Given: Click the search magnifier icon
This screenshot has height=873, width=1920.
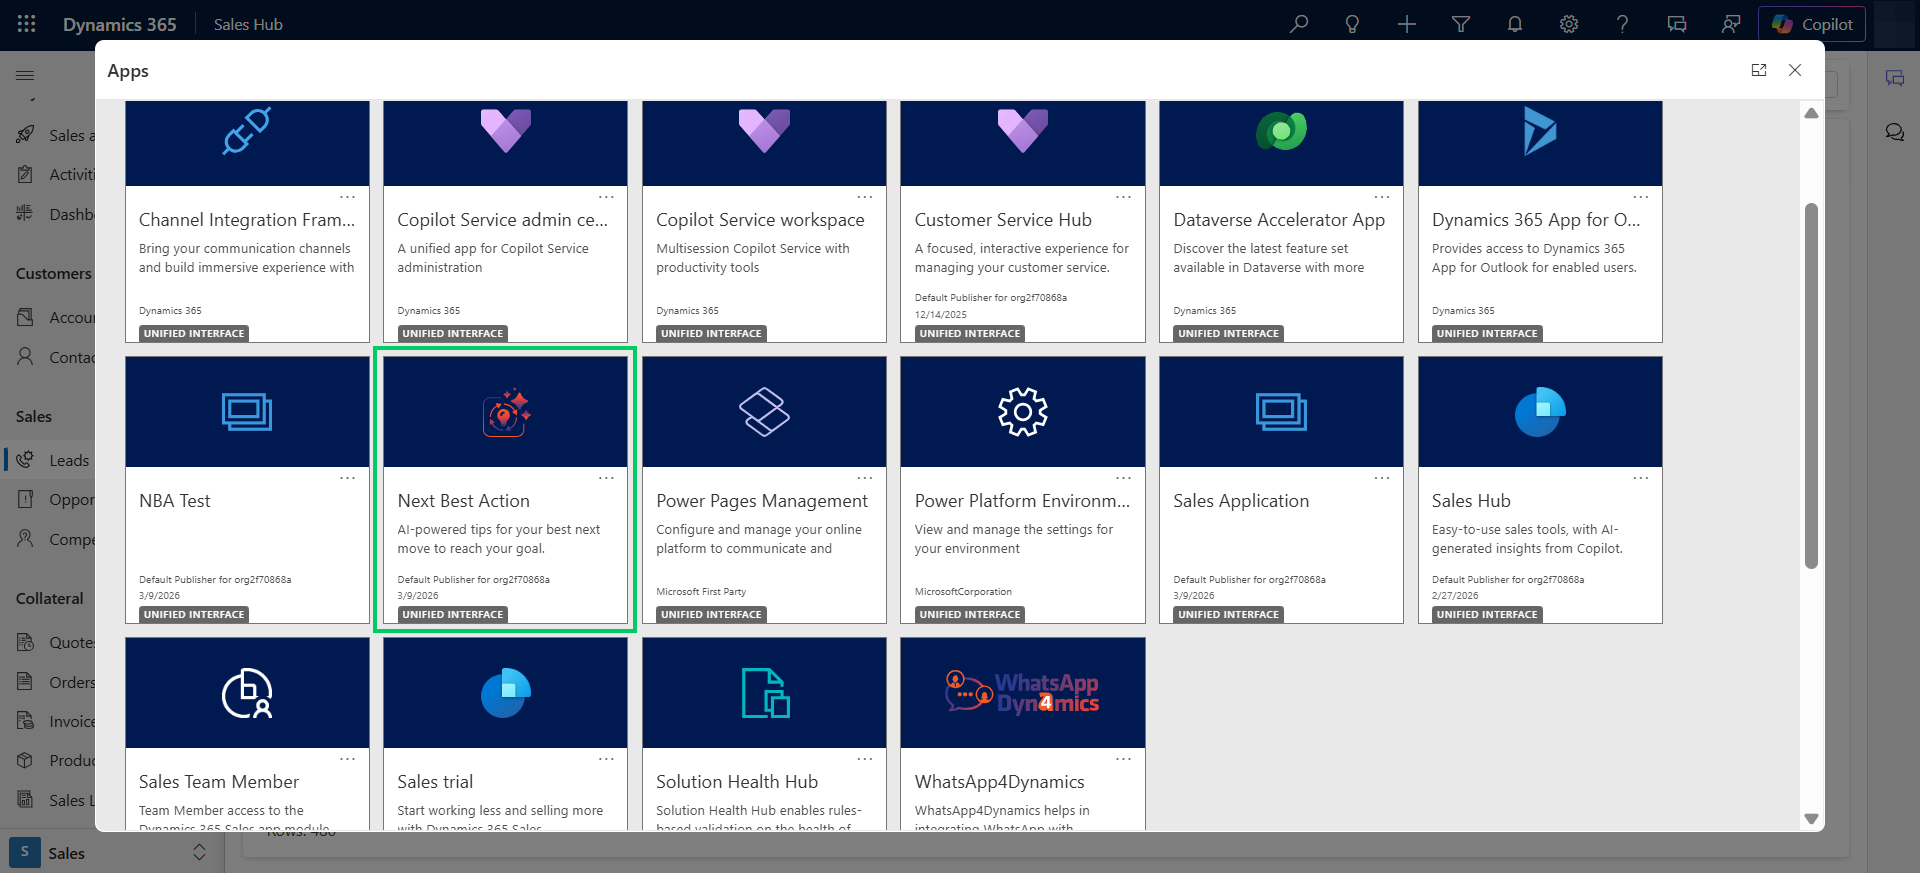Looking at the screenshot, I should pyautogui.click(x=1299, y=24).
